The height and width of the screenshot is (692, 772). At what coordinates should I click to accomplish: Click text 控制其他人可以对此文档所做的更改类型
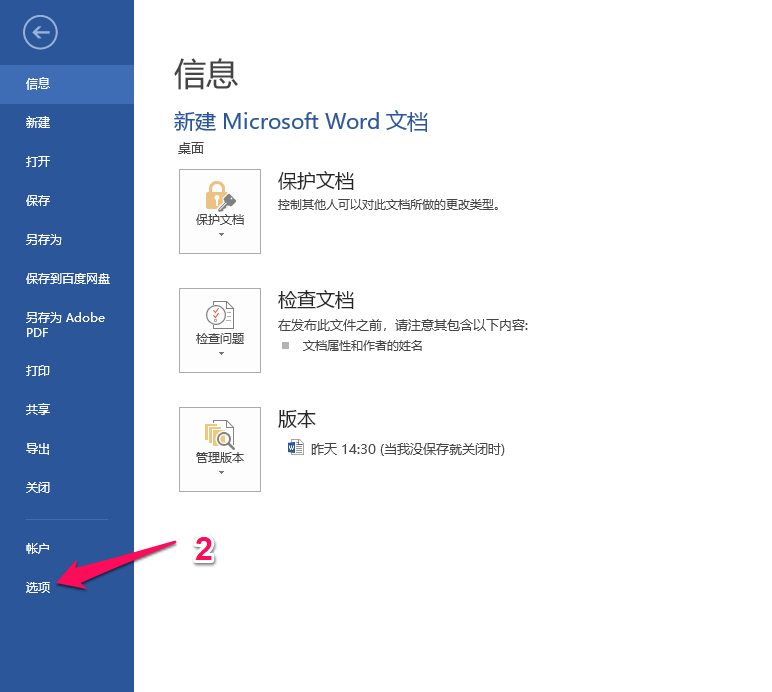[389, 205]
